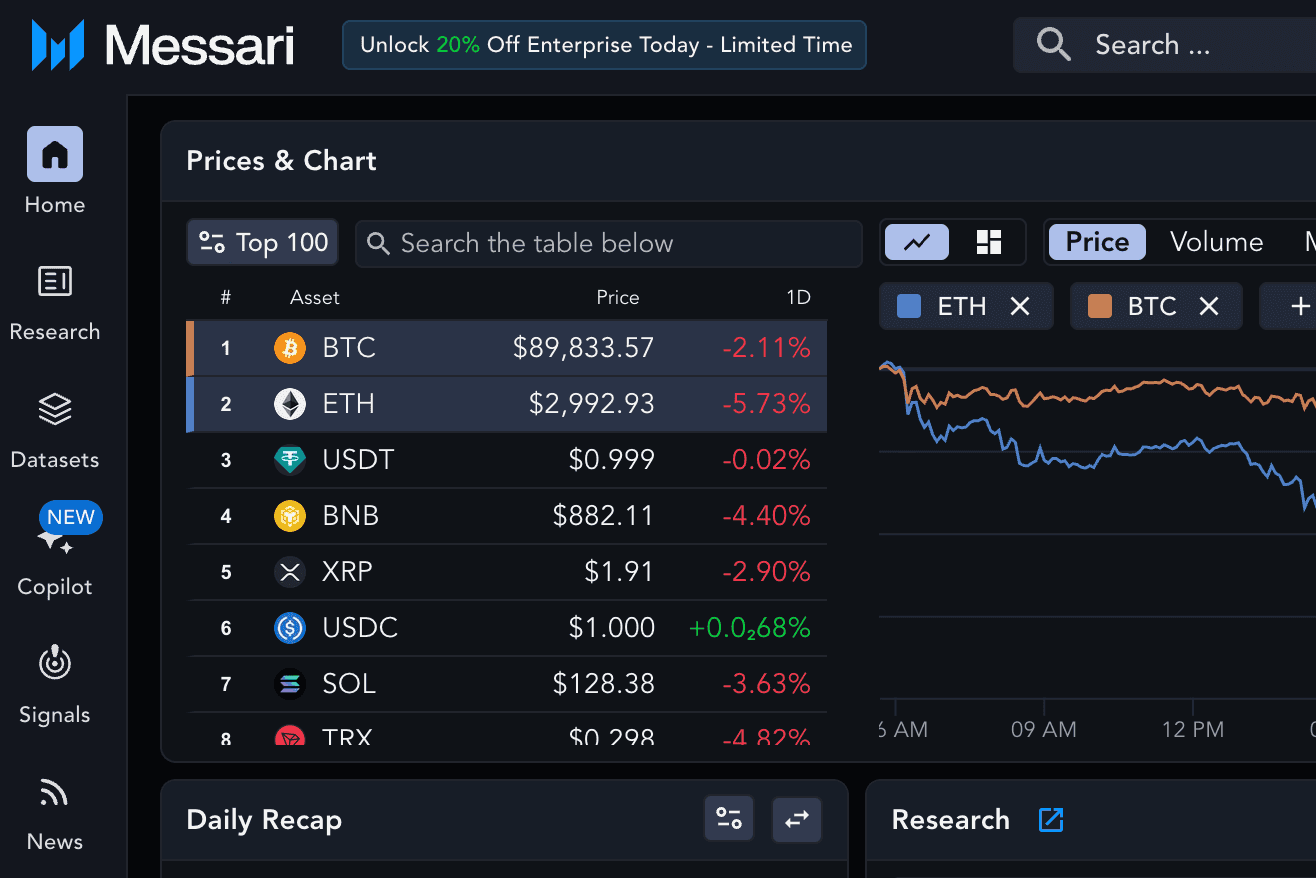Viewport: 1316px width, 878px height.
Task: Go to Datasets in sidebar
Action: tap(55, 431)
